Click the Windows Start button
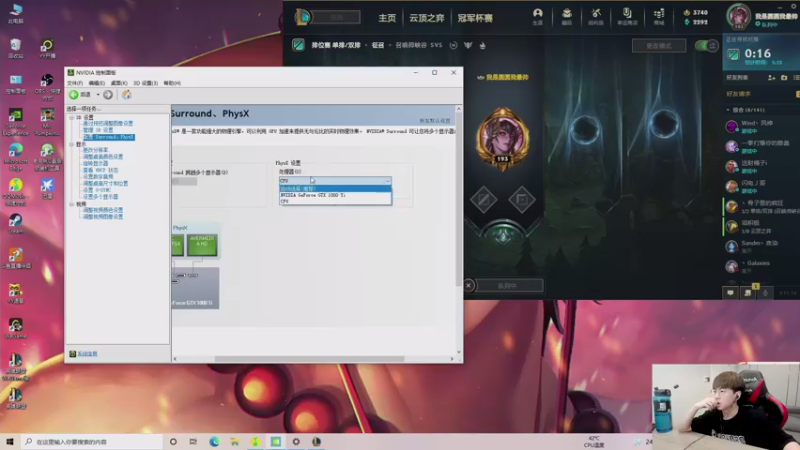The height and width of the screenshot is (450, 800). [x=9, y=441]
